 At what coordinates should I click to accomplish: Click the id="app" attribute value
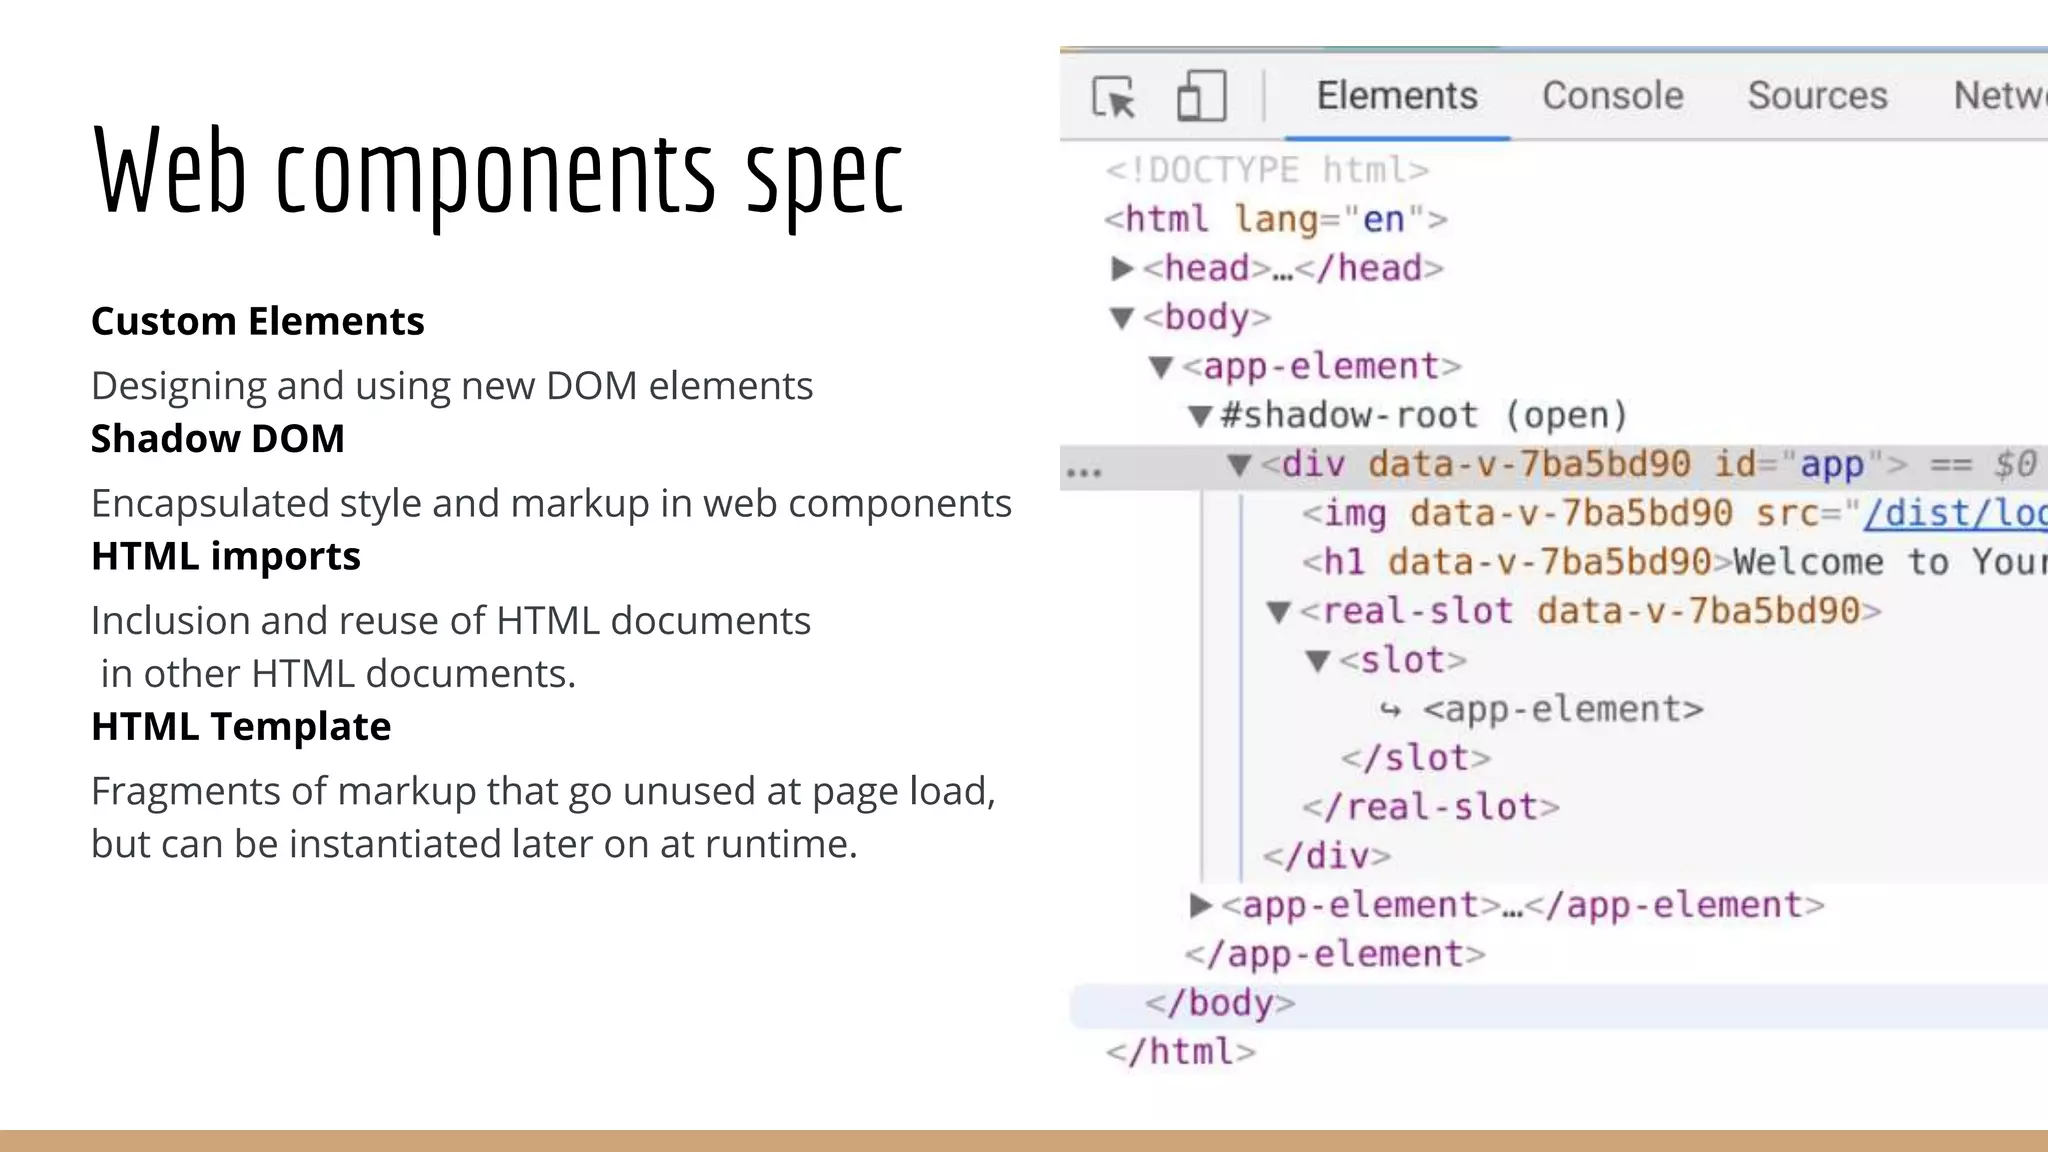pyautogui.click(x=1832, y=465)
